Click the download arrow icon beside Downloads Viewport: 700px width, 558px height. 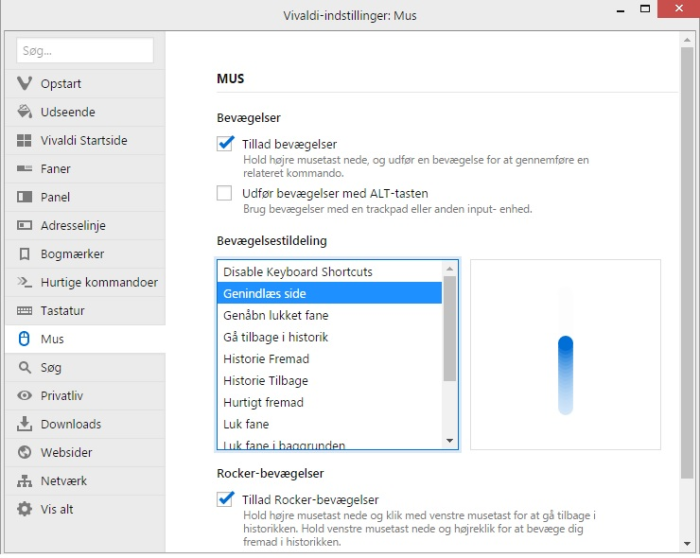tap(24, 424)
